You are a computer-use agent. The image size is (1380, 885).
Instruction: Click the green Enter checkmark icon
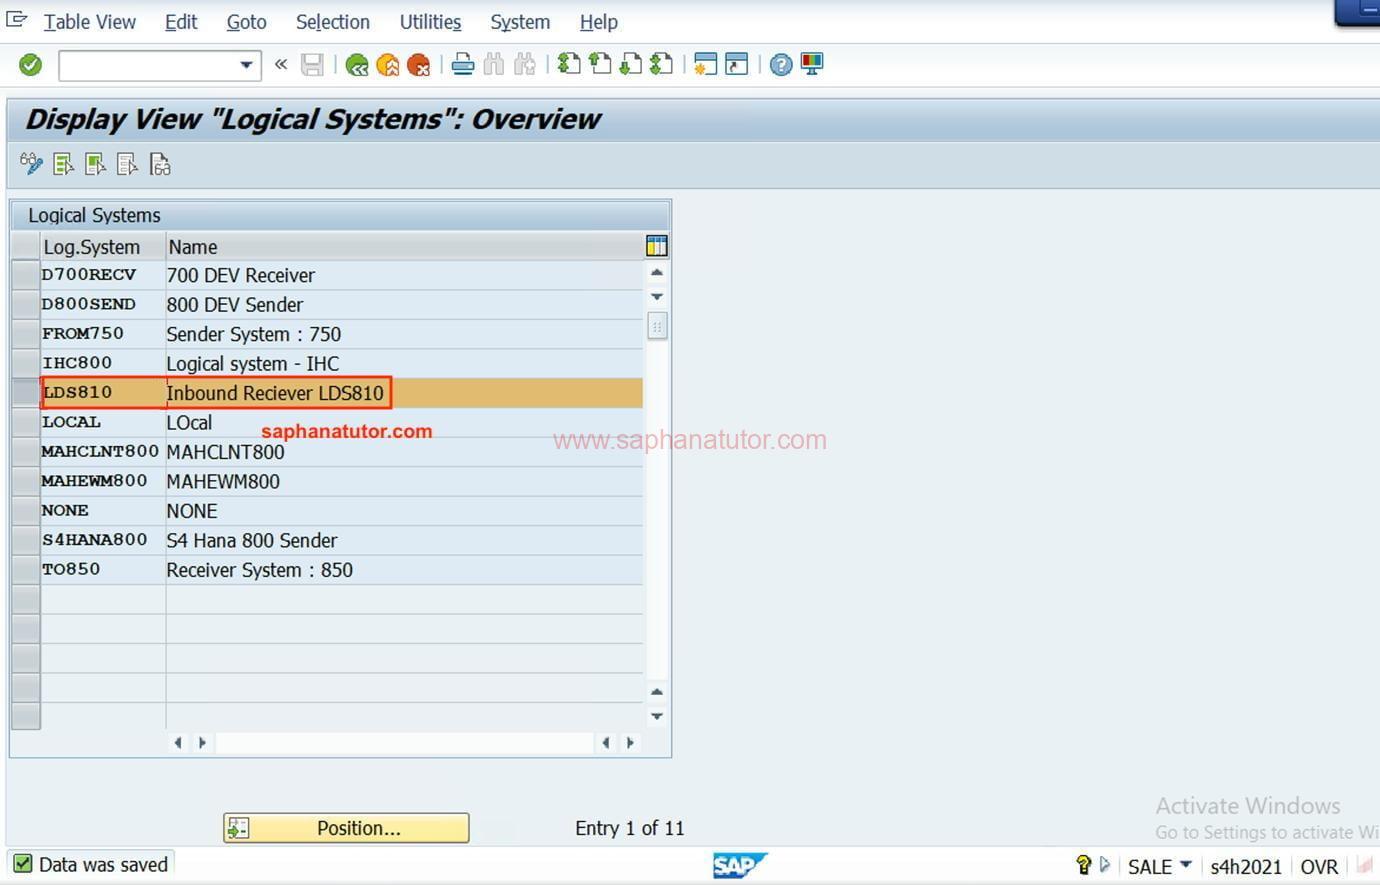30,65
